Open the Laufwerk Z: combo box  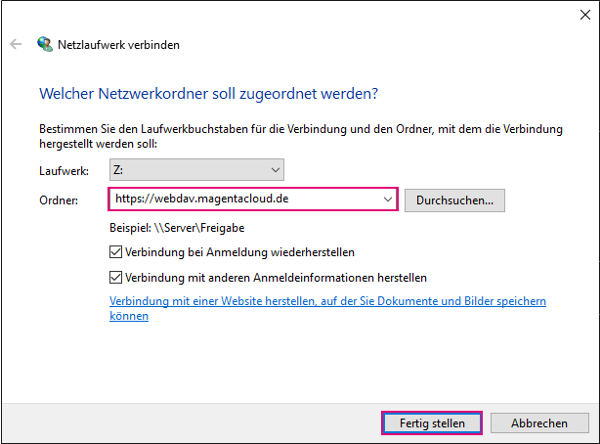point(197,170)
